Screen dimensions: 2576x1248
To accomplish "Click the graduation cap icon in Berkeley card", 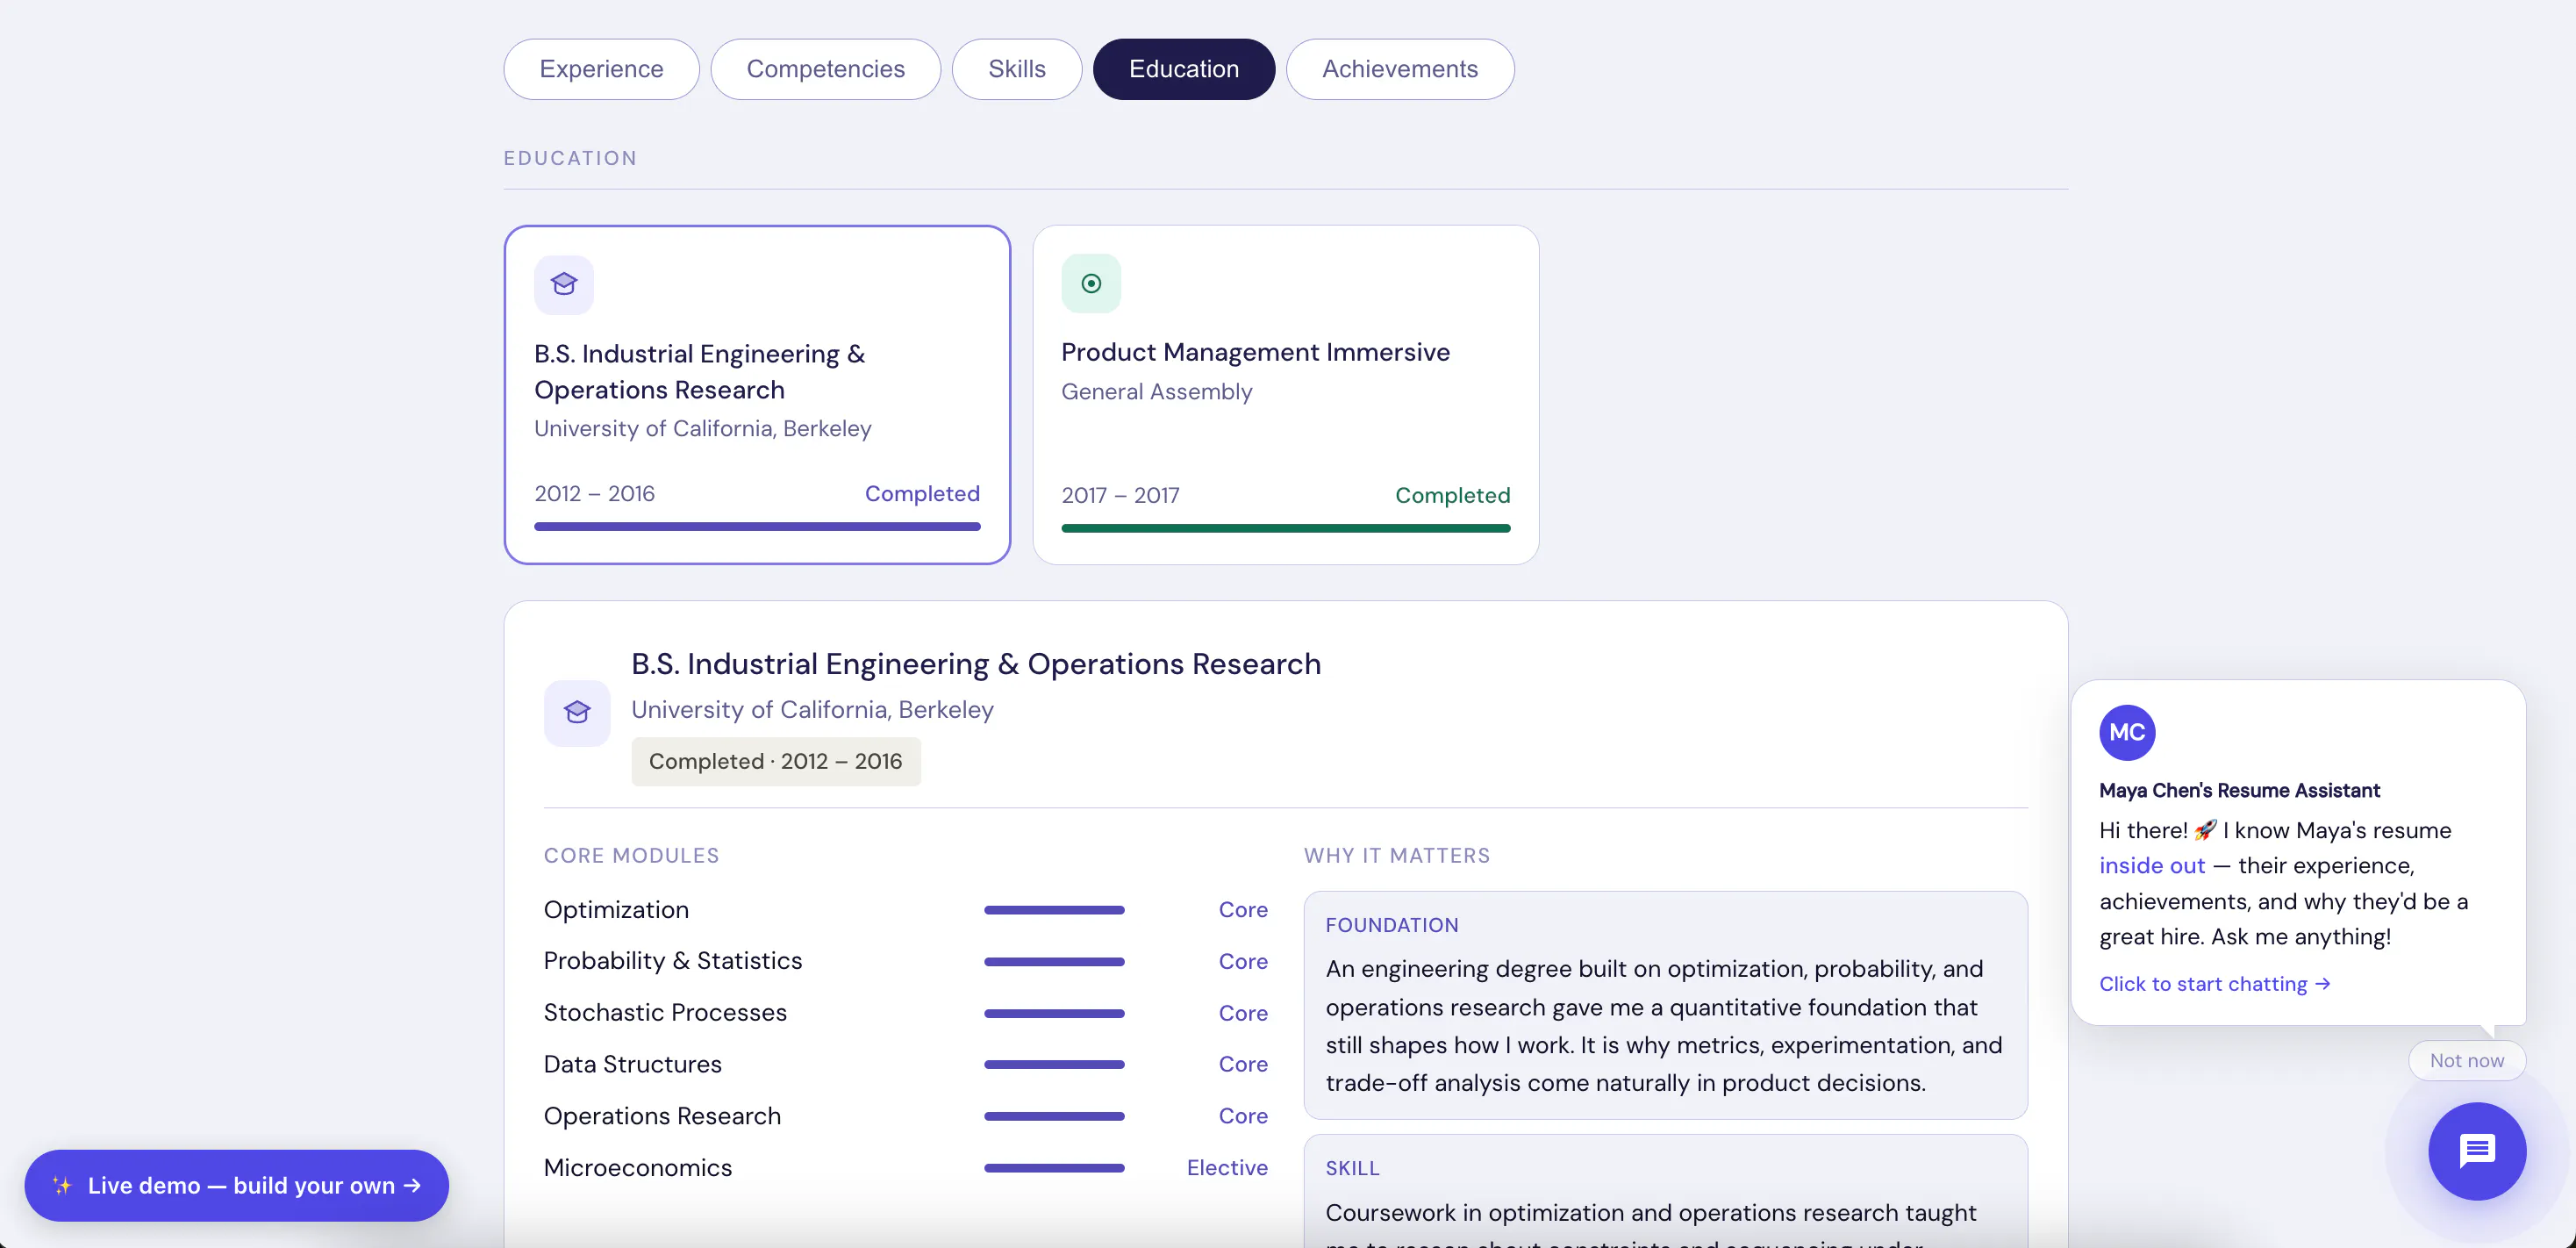I will point(564,284).
